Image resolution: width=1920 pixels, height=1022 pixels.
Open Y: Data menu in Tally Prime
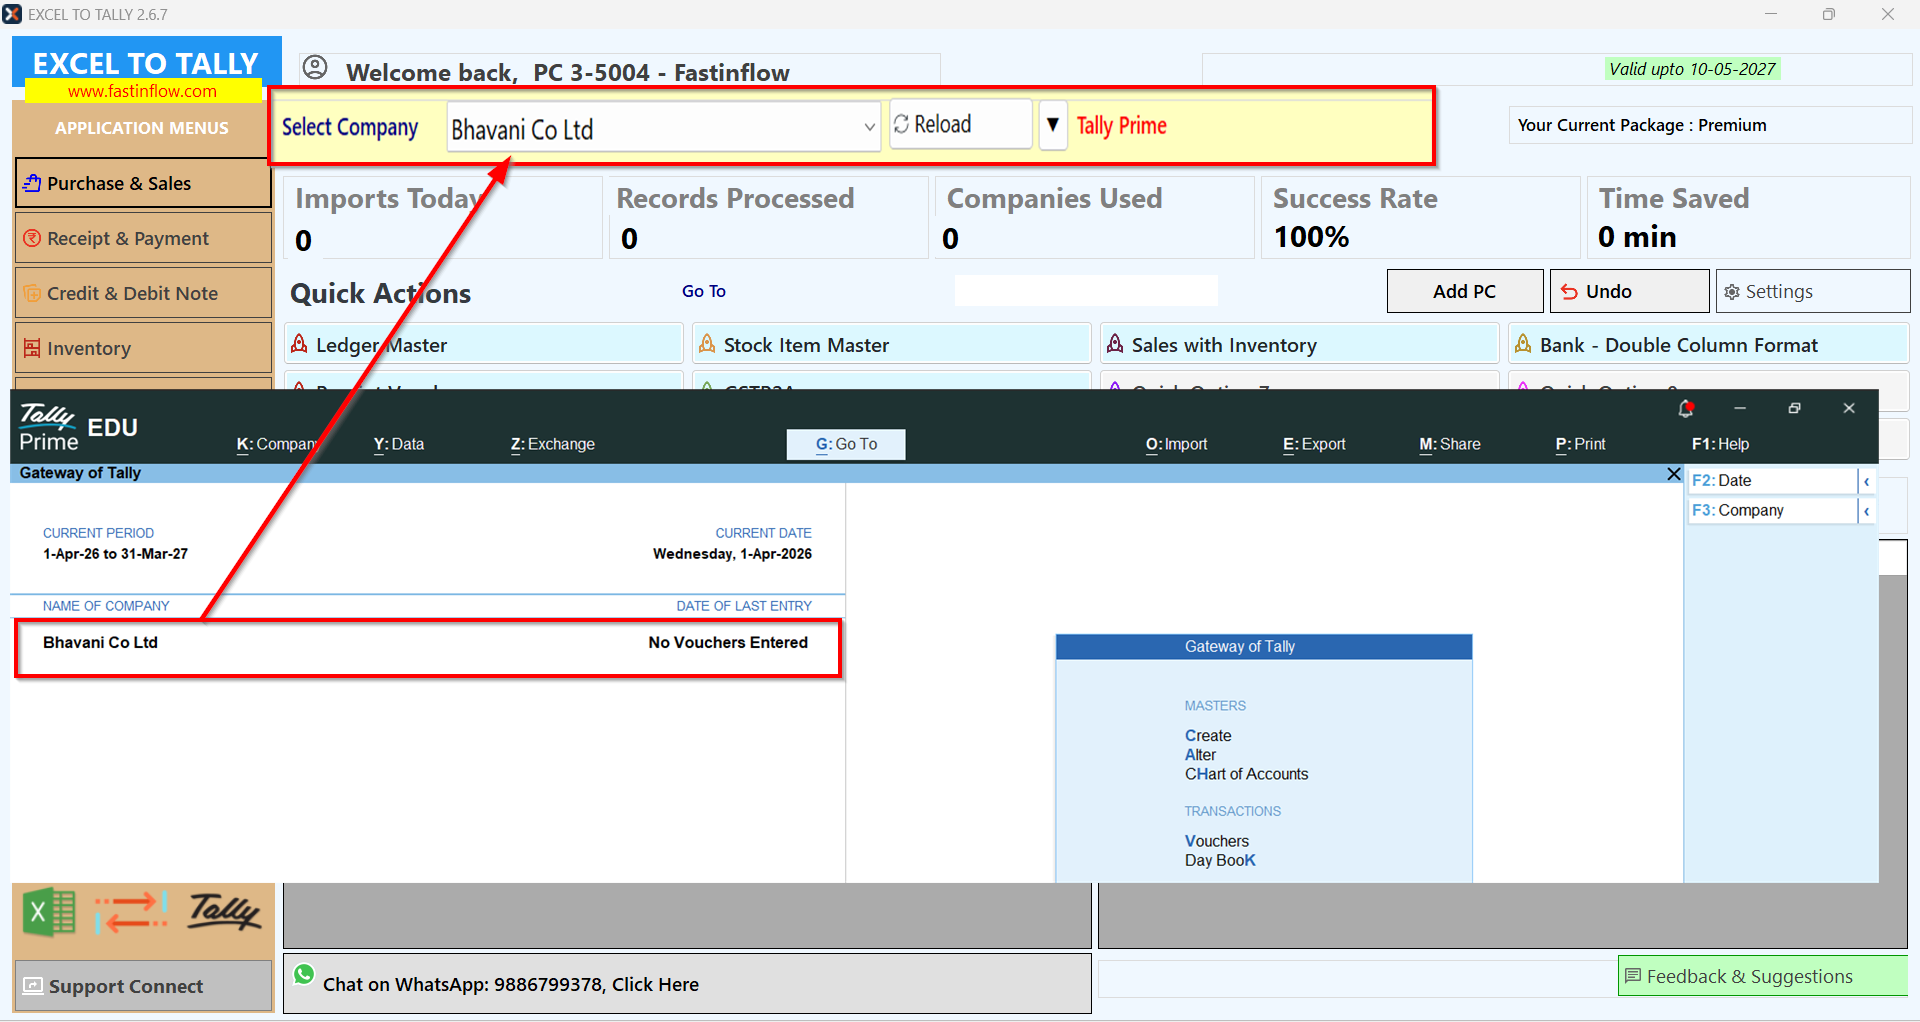398,444
